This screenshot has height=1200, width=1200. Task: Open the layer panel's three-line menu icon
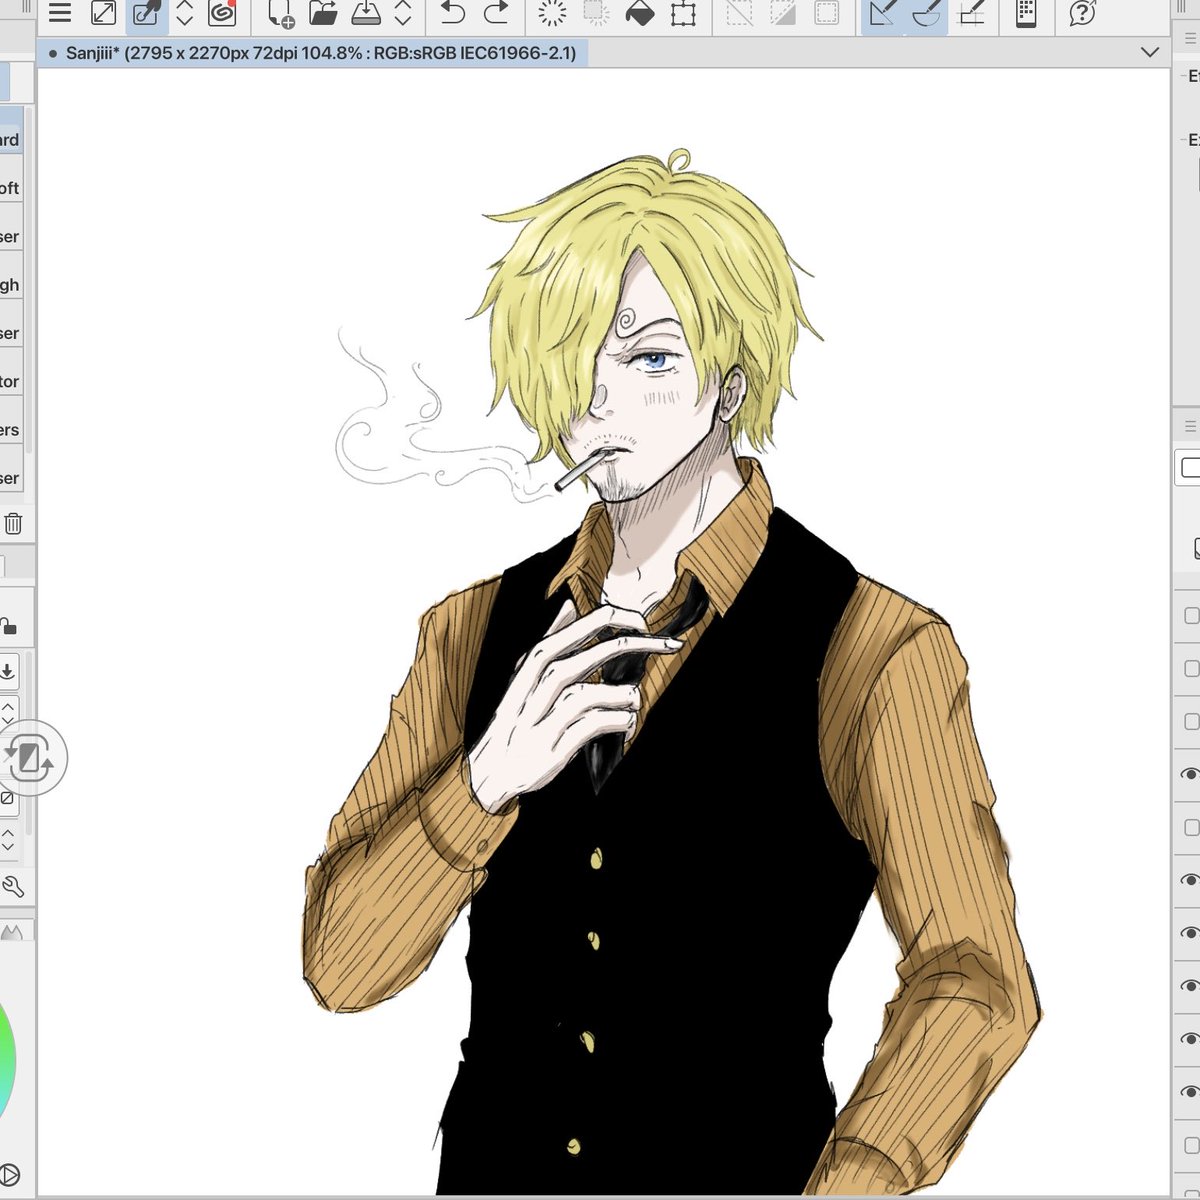coord(1190,426)
